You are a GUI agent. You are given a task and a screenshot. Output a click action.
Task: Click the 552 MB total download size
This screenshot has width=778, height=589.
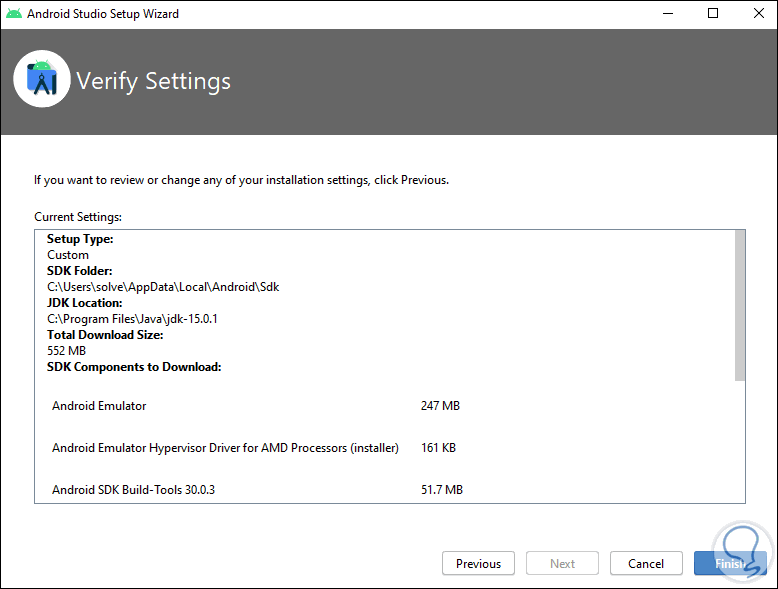pos(67,351)
